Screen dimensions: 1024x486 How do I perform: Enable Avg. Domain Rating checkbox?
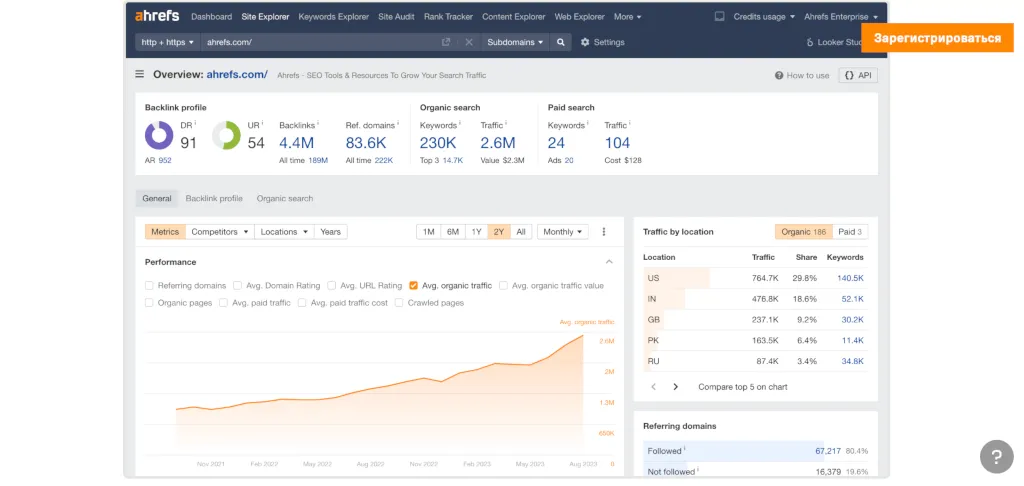click(238, 285)
